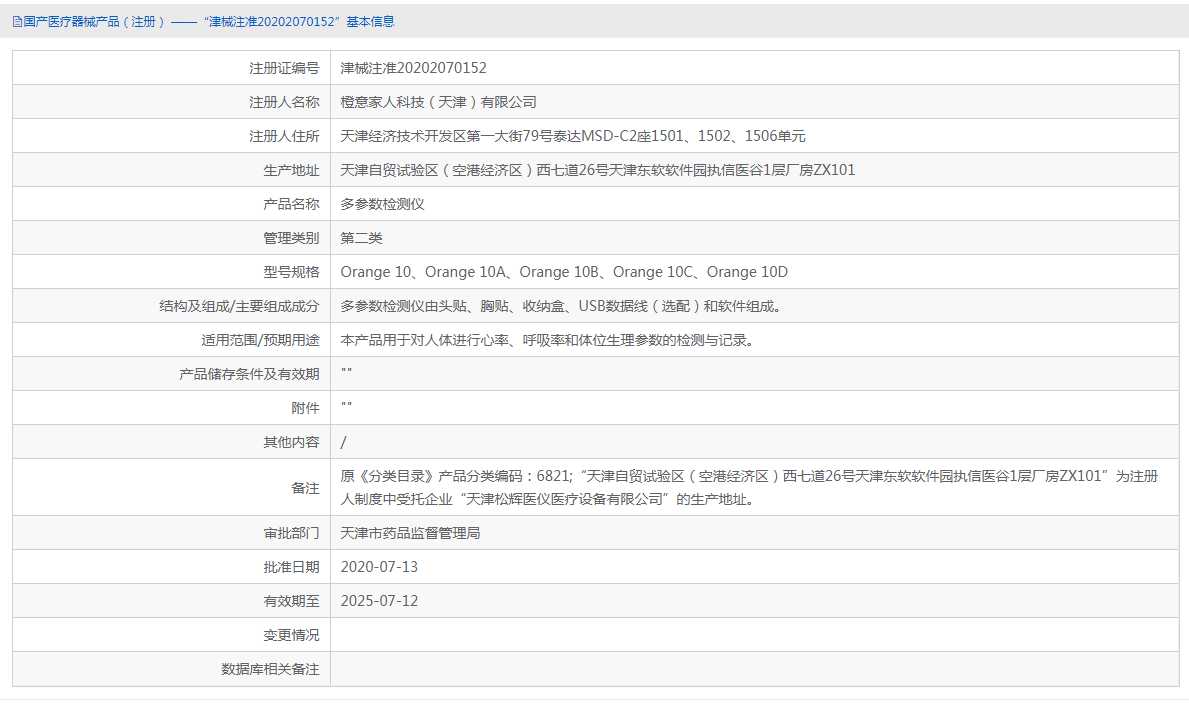Select the 审批部门 label

tap(291, 533)
